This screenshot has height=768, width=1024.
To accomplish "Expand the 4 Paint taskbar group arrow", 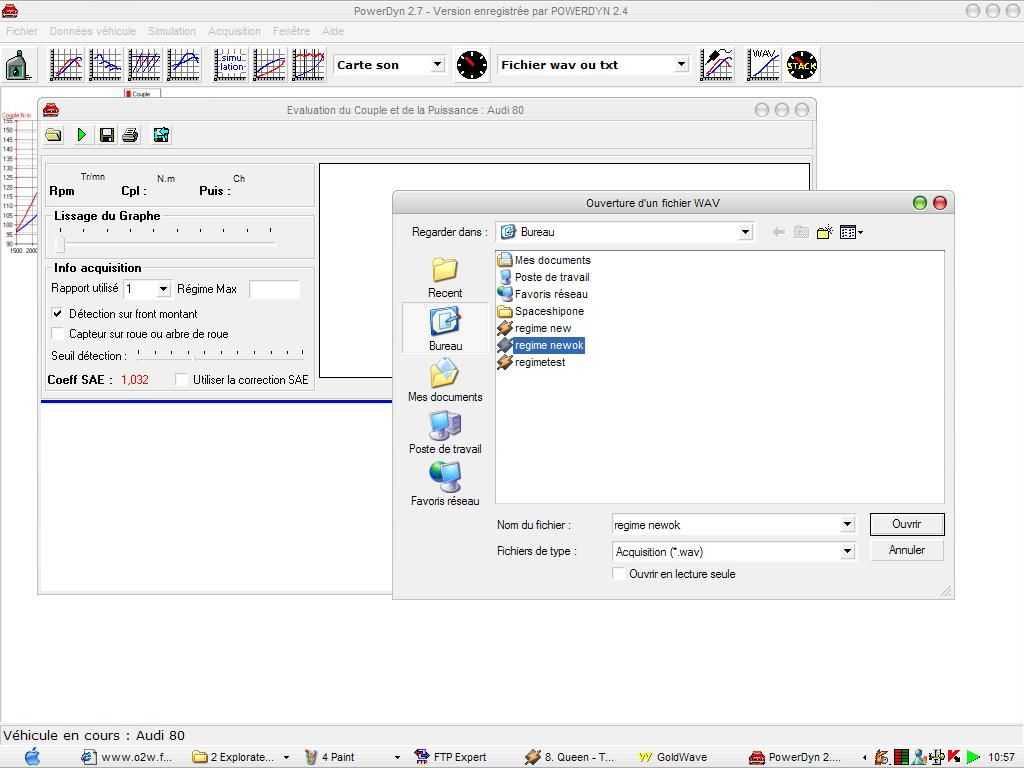I will point(397,758).
